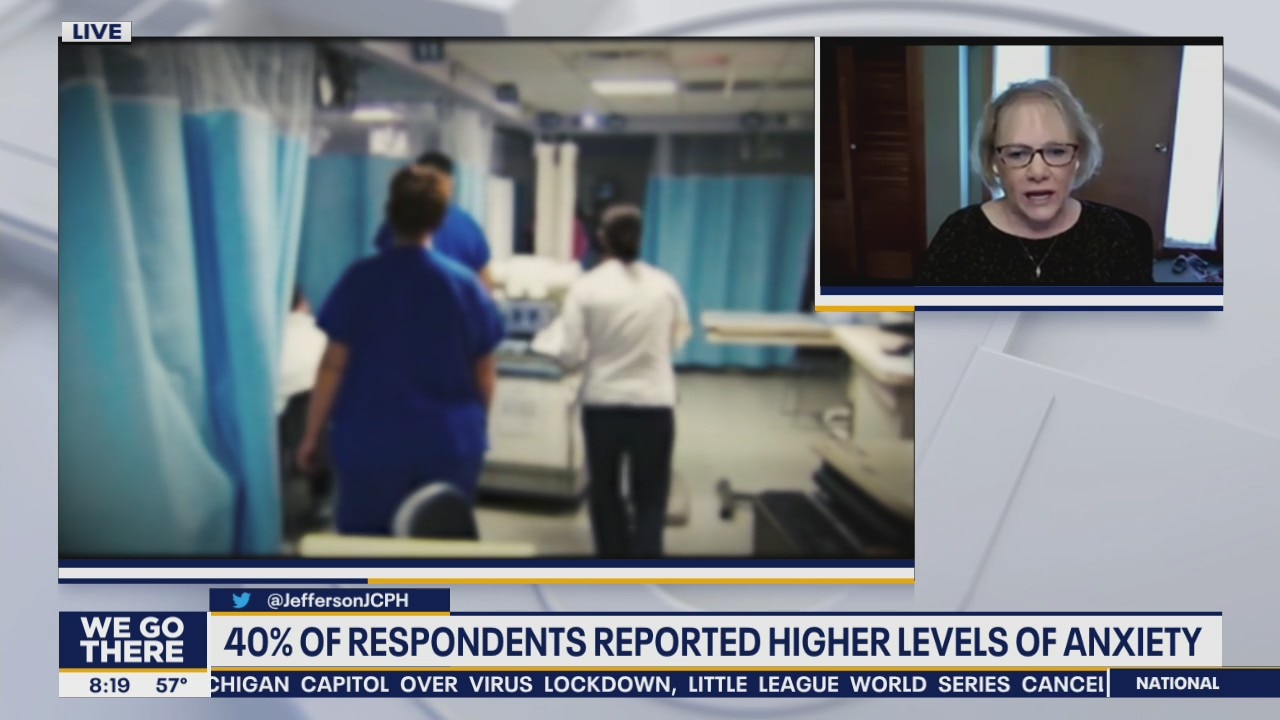This screenshot has width=1280, height=720.
Task: Click the yellow bar beneath the hospital video
Action: tap(640, 580)
